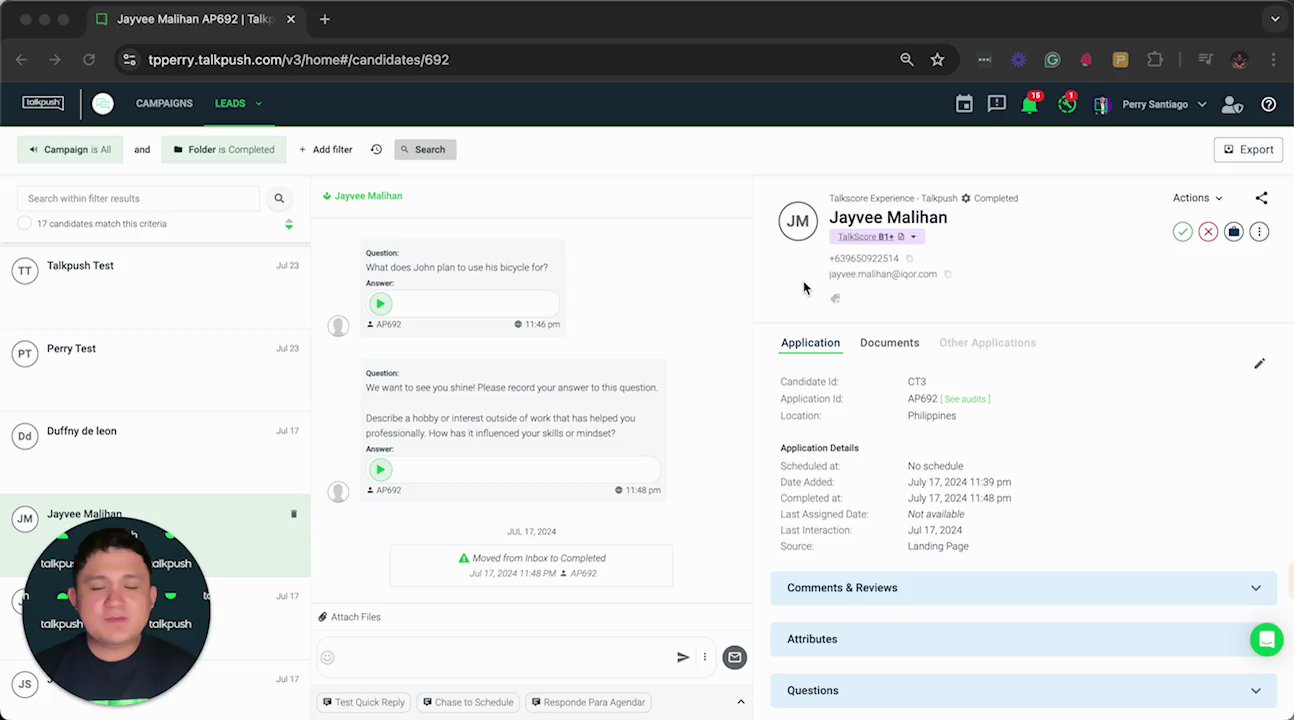
Task: Expand the Attributes section
Action: 1023,639
